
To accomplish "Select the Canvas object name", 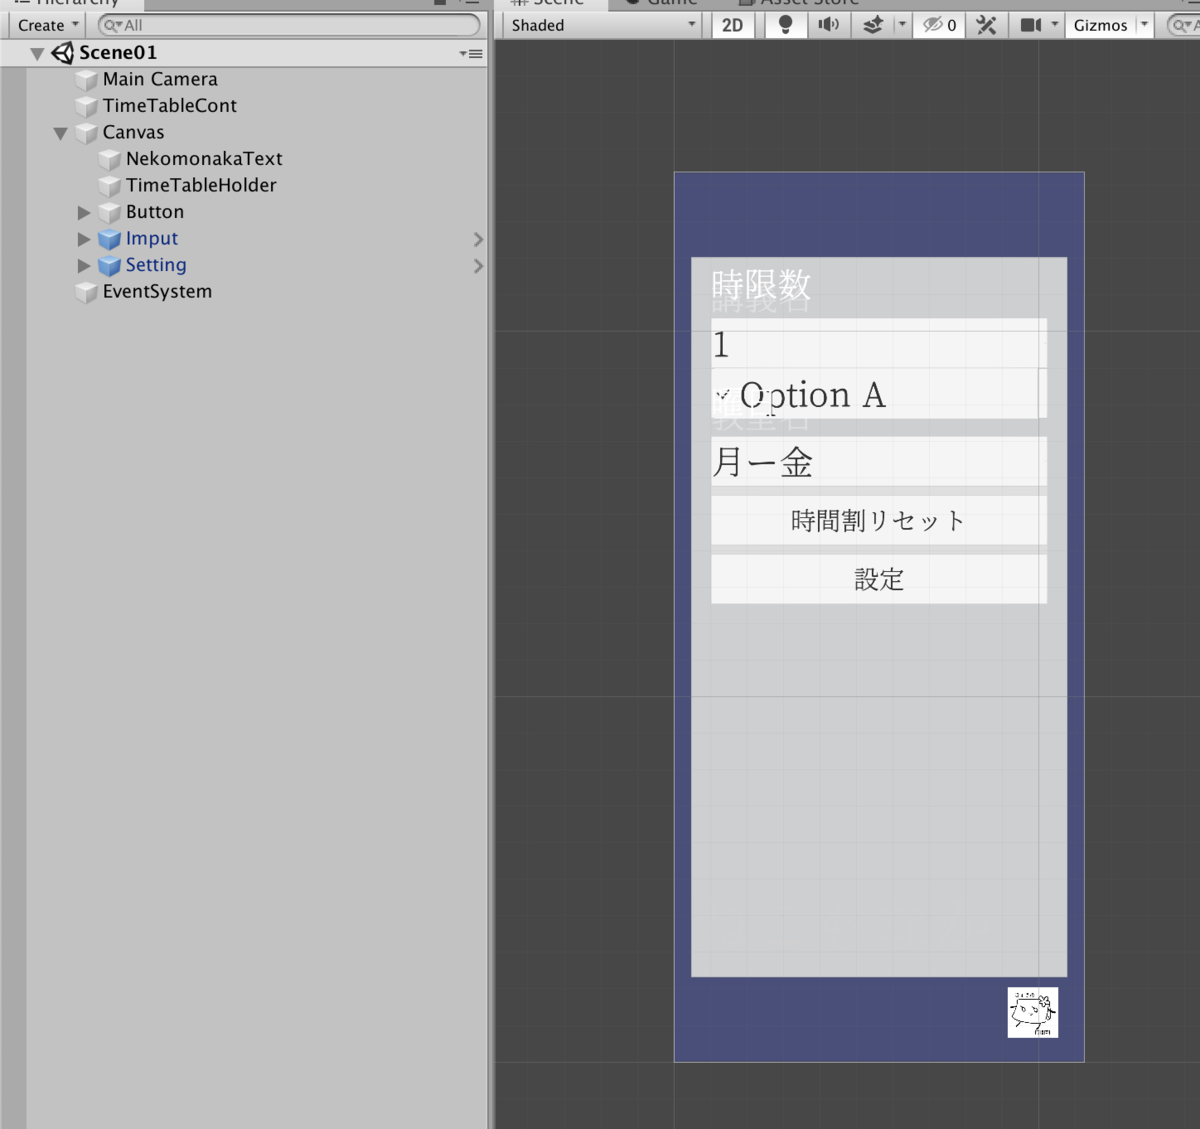I will click(x=133, y=132).
